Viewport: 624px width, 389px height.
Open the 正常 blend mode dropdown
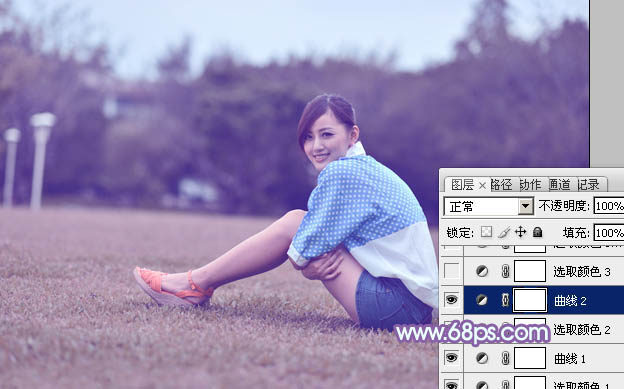point(488,206)
